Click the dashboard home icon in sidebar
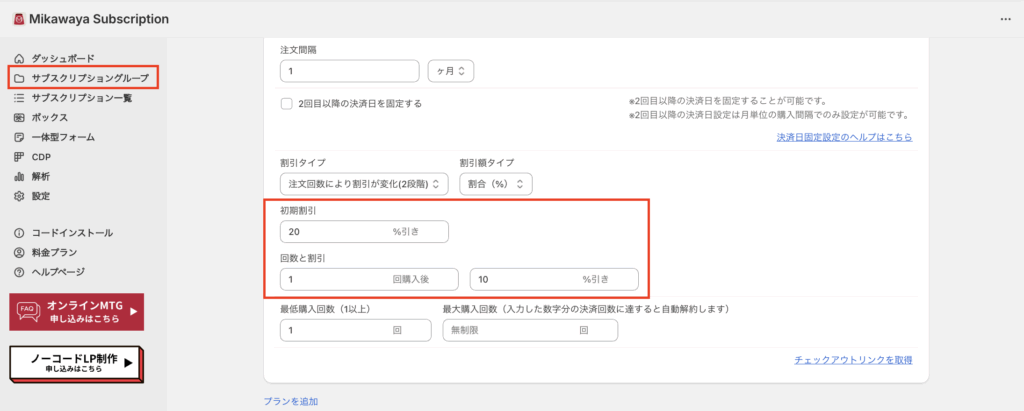 [x=20, y=59]
